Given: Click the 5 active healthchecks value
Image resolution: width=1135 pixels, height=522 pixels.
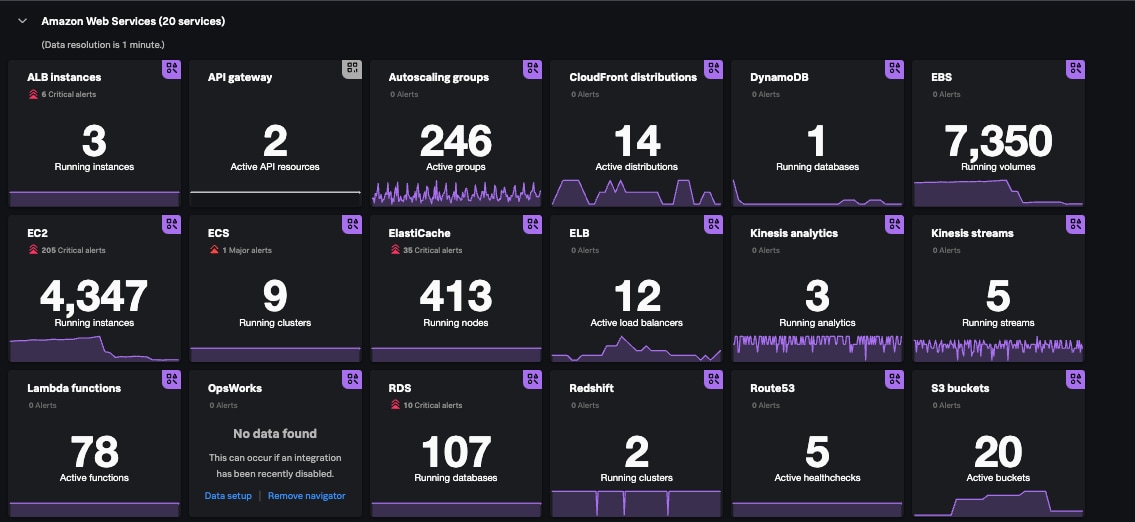Looking at the screenshot, I should 817,452.
